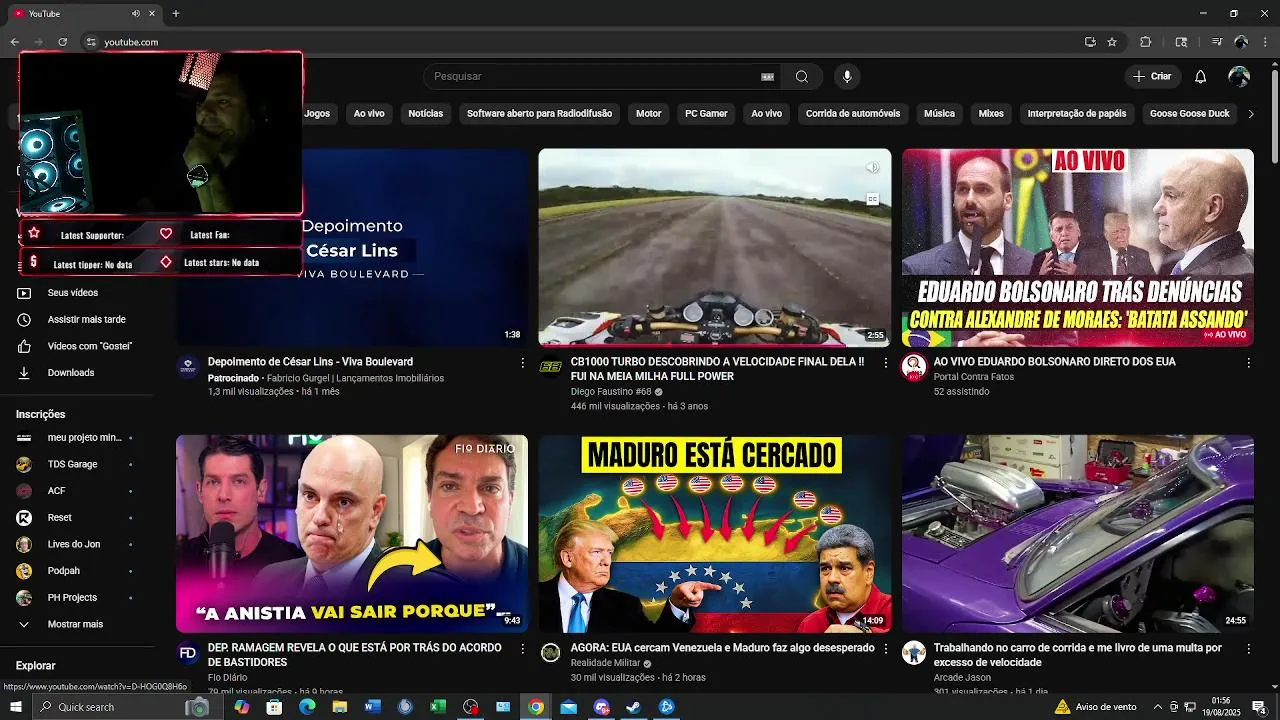Open Realidade Militar channel link
Image resolution: width=1280 pixels, height=720 pixels.
click(606, 663)
